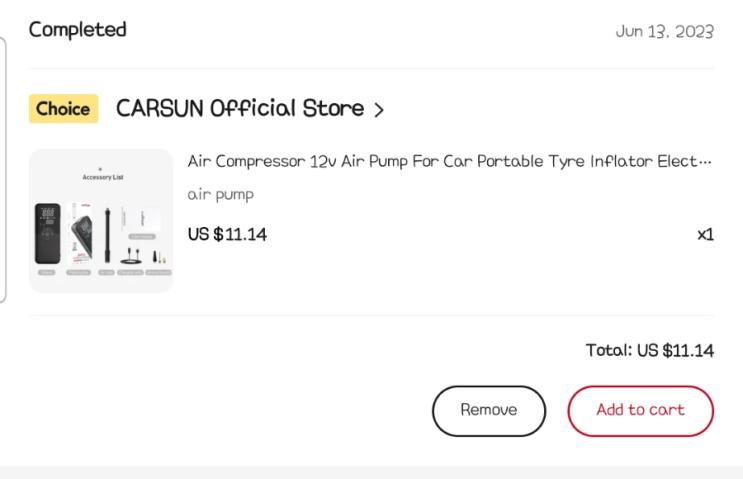The height and width of the screenshot is (479, 743).
Task: Click the Completed order status label
Action: tap(78, 29)
